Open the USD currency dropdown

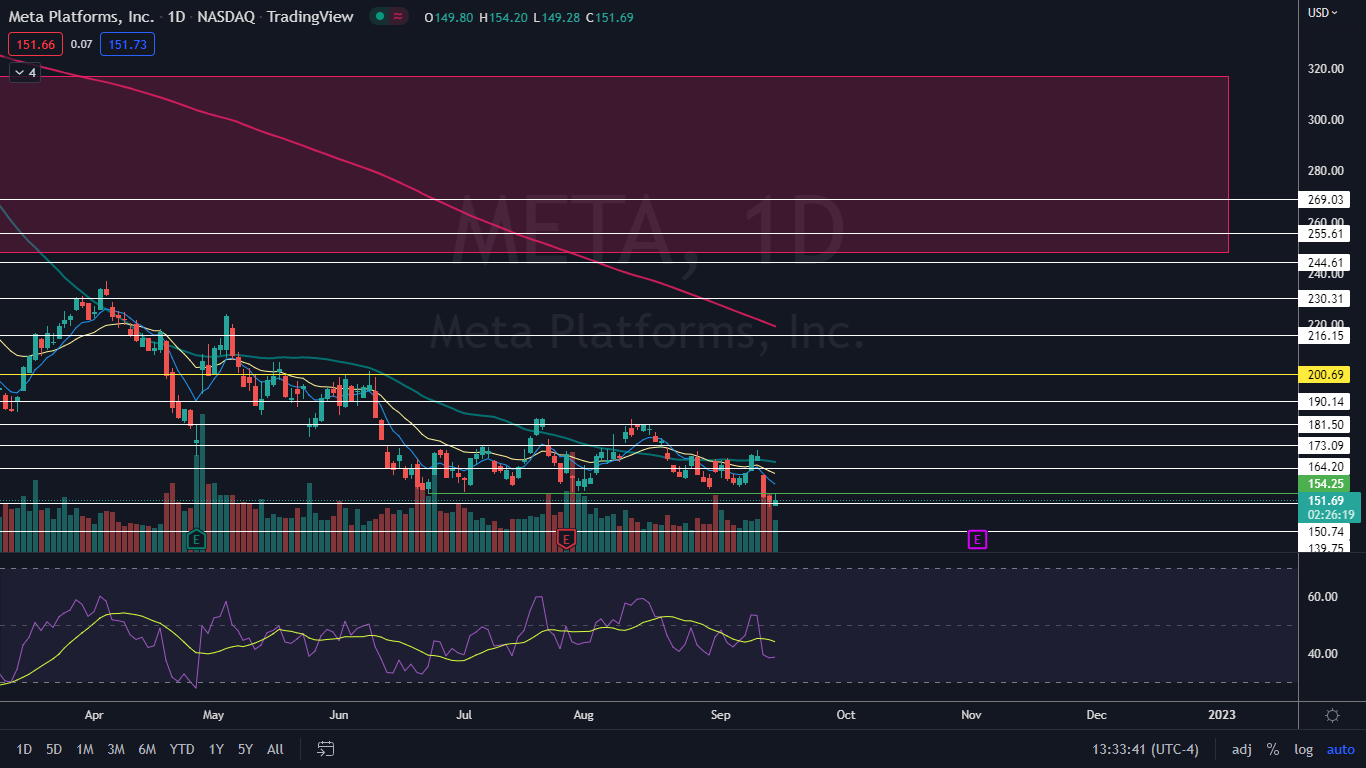point(1323,12)
